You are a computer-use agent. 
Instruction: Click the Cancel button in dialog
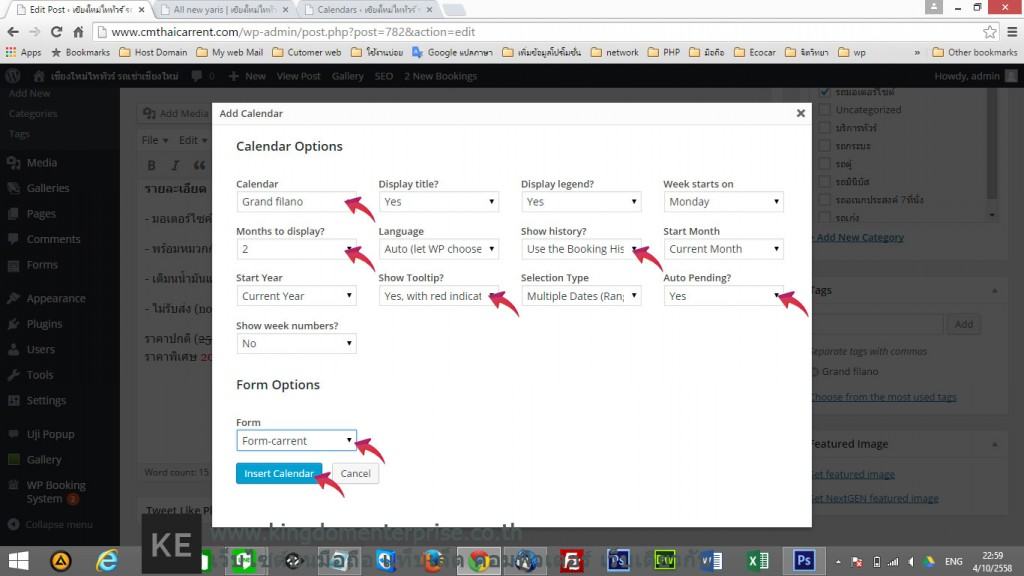(355, 474)
